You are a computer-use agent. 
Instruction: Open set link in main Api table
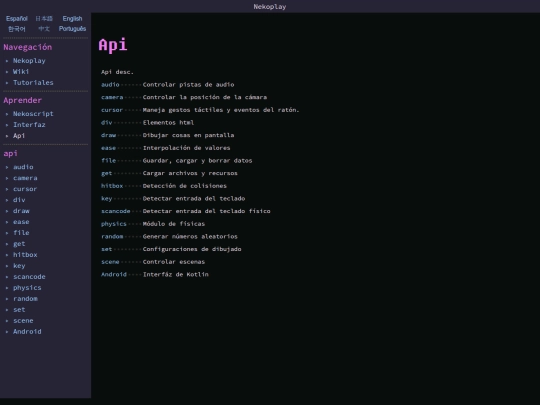[x=106, y=249]
